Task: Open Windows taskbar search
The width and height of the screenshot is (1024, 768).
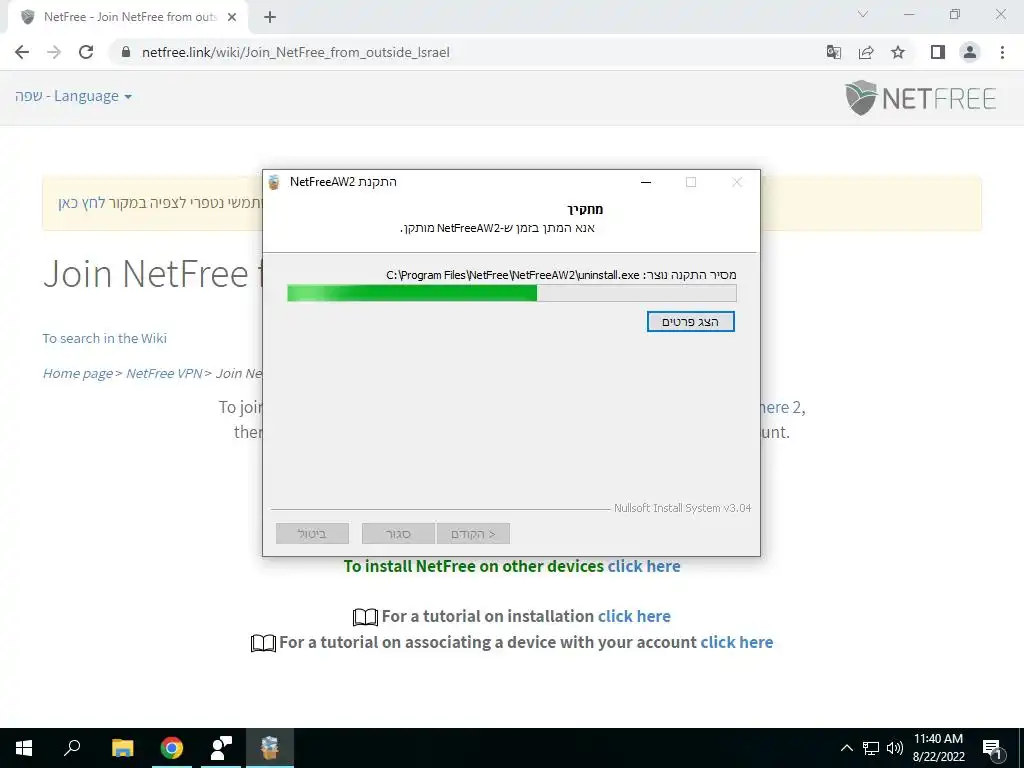Action: pos(72,748)
